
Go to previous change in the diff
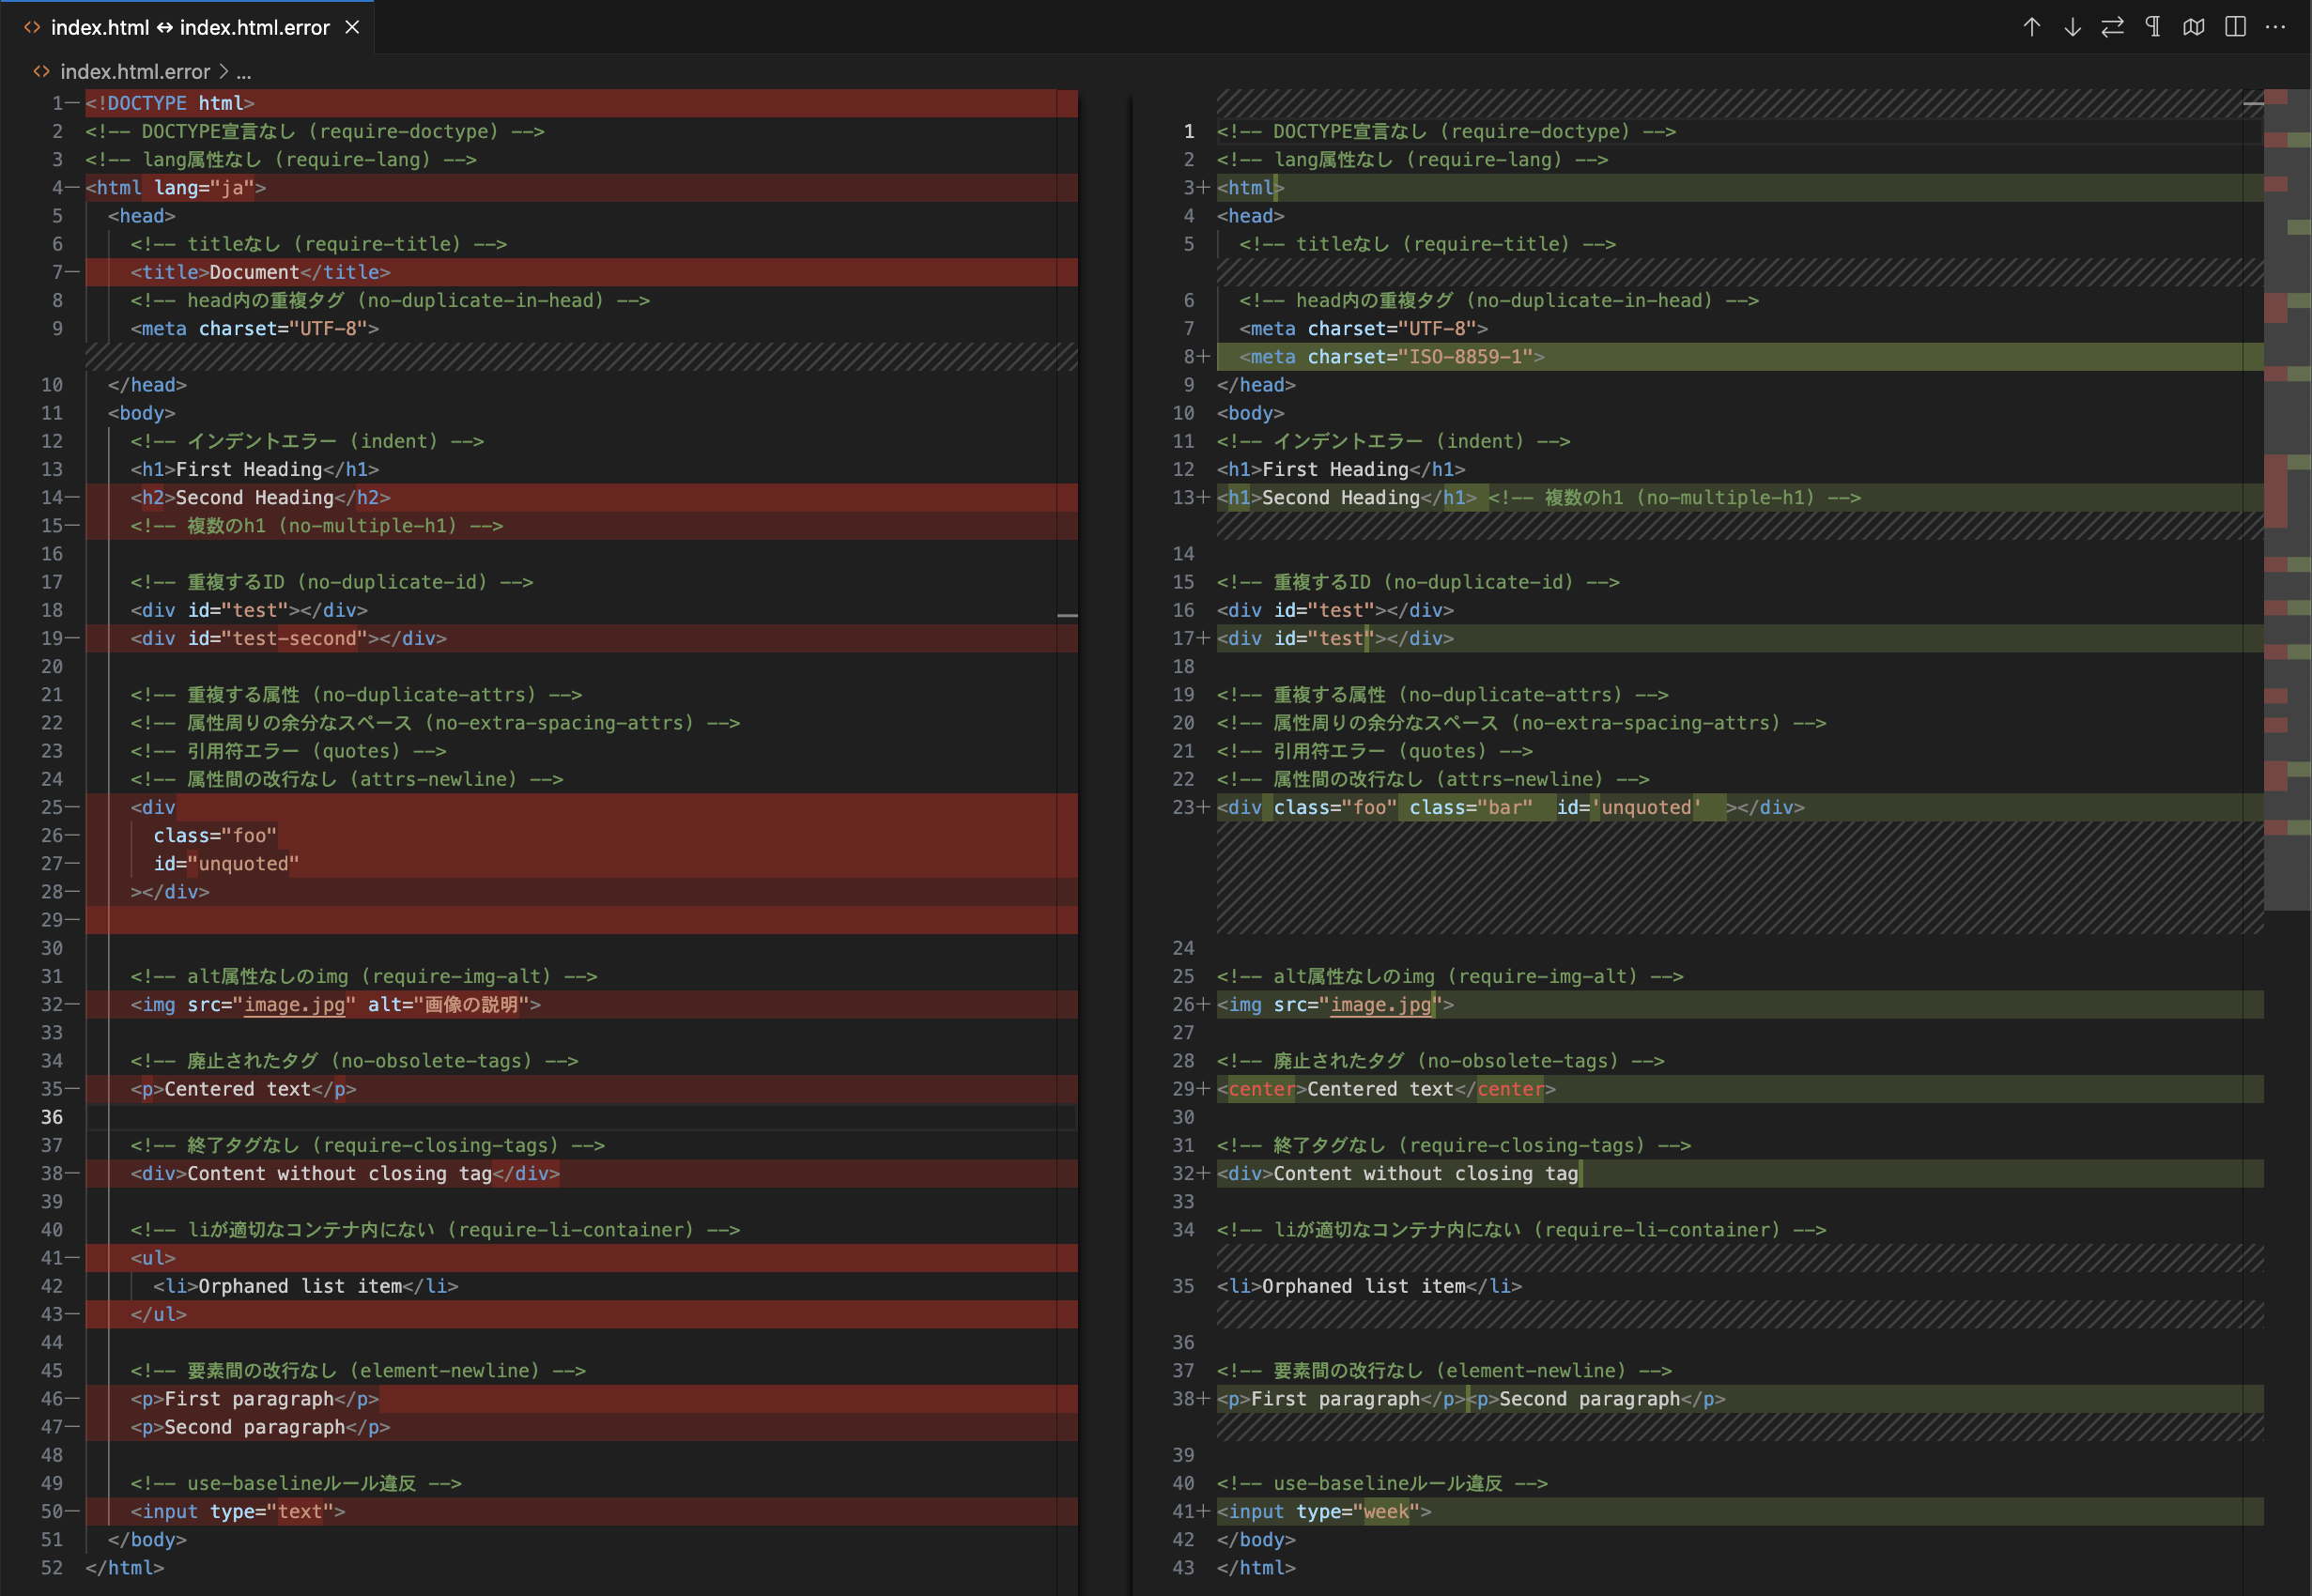(2032, 27)
